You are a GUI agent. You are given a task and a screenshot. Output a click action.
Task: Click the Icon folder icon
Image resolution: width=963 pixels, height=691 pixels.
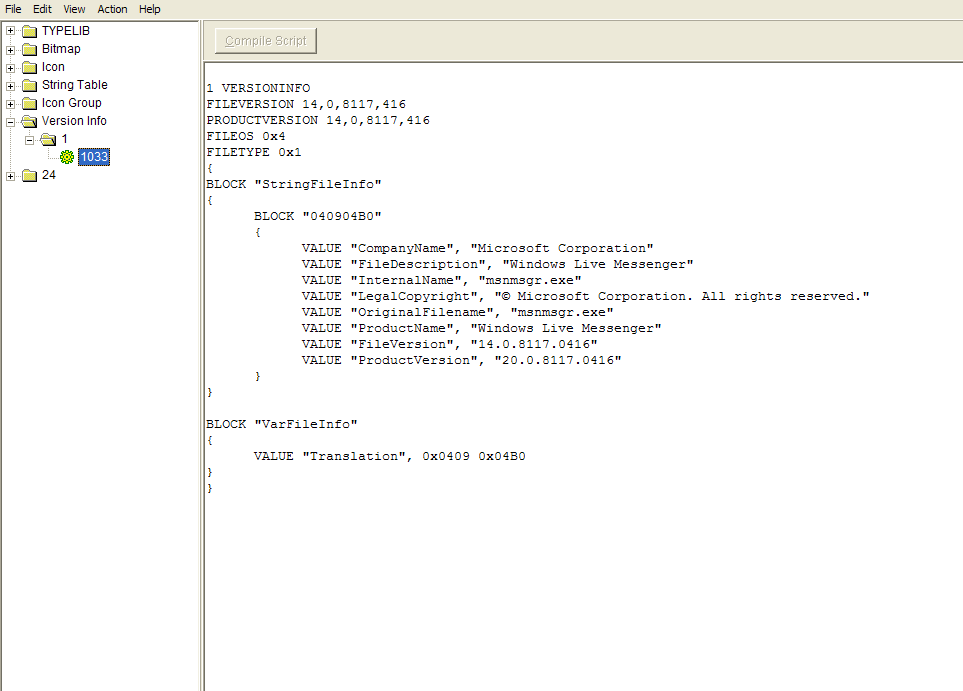click(29, 68)
